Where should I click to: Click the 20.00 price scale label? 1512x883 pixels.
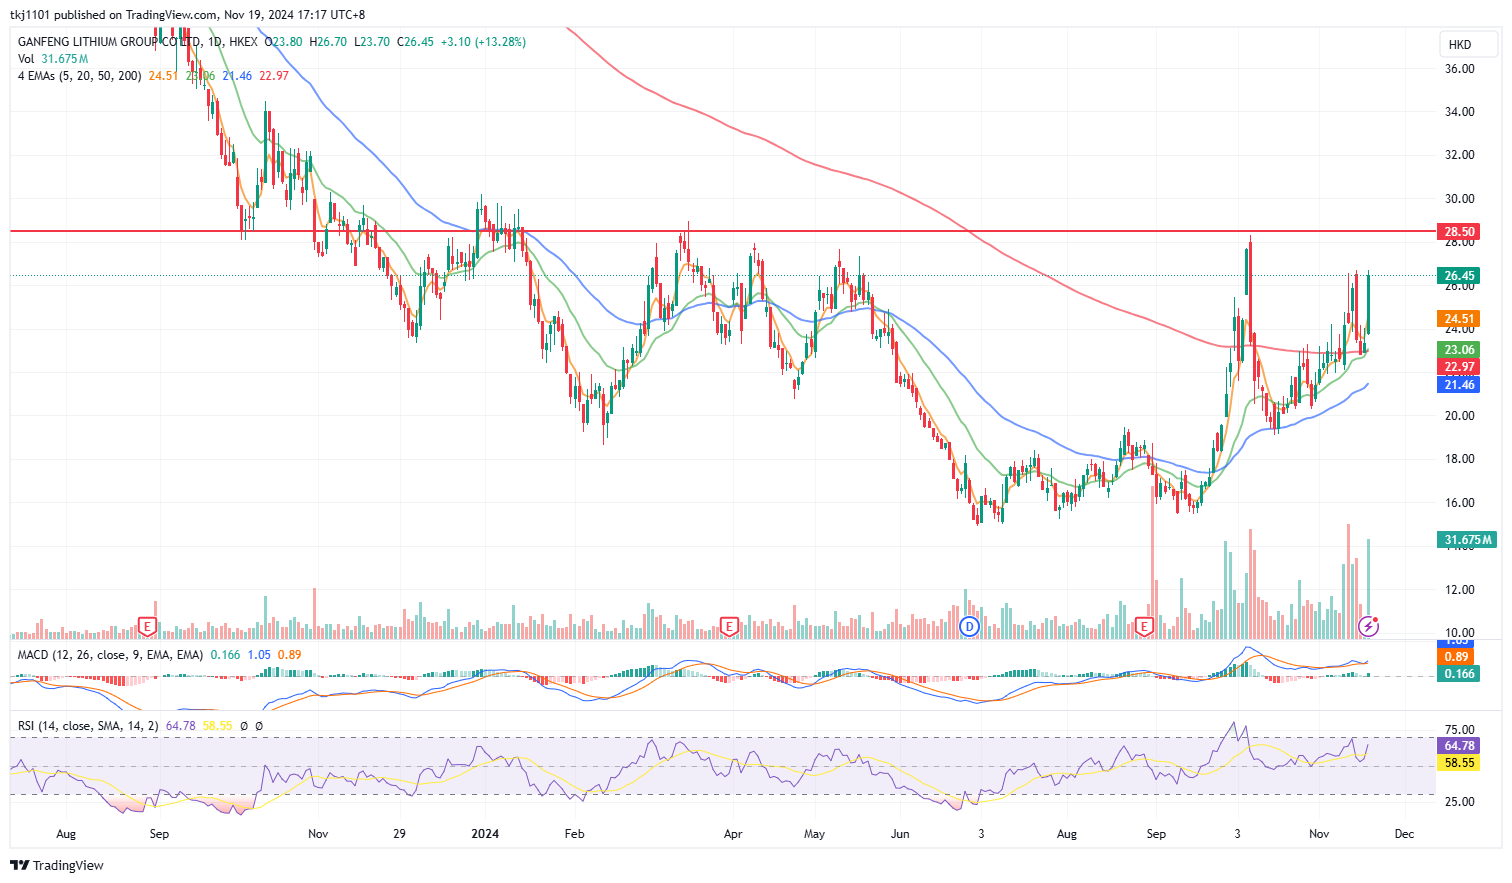[x=1460, y=416]
